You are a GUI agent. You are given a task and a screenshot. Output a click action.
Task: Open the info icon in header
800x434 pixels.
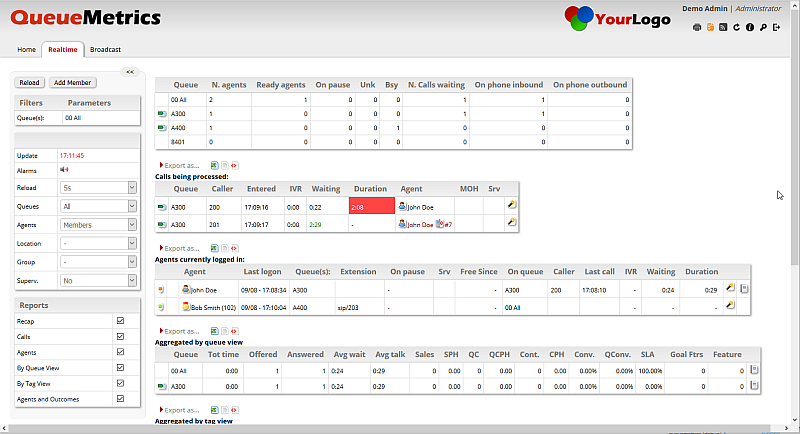pyautogui.click(x=749, y=27)
